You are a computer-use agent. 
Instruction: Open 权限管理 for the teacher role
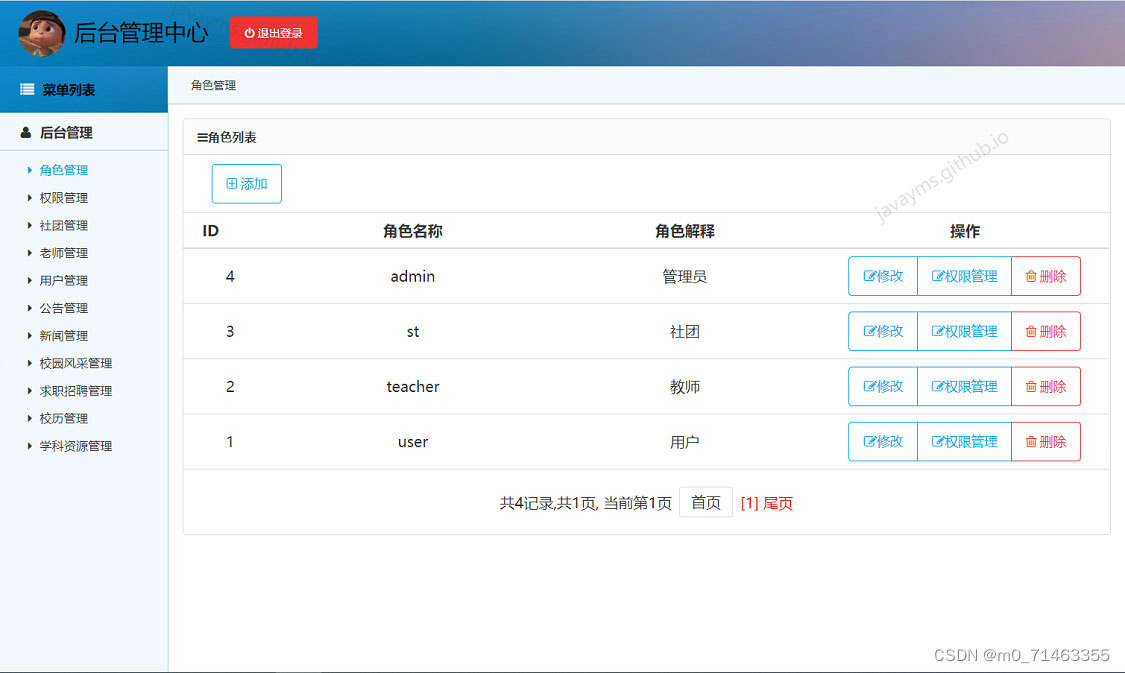964,387
